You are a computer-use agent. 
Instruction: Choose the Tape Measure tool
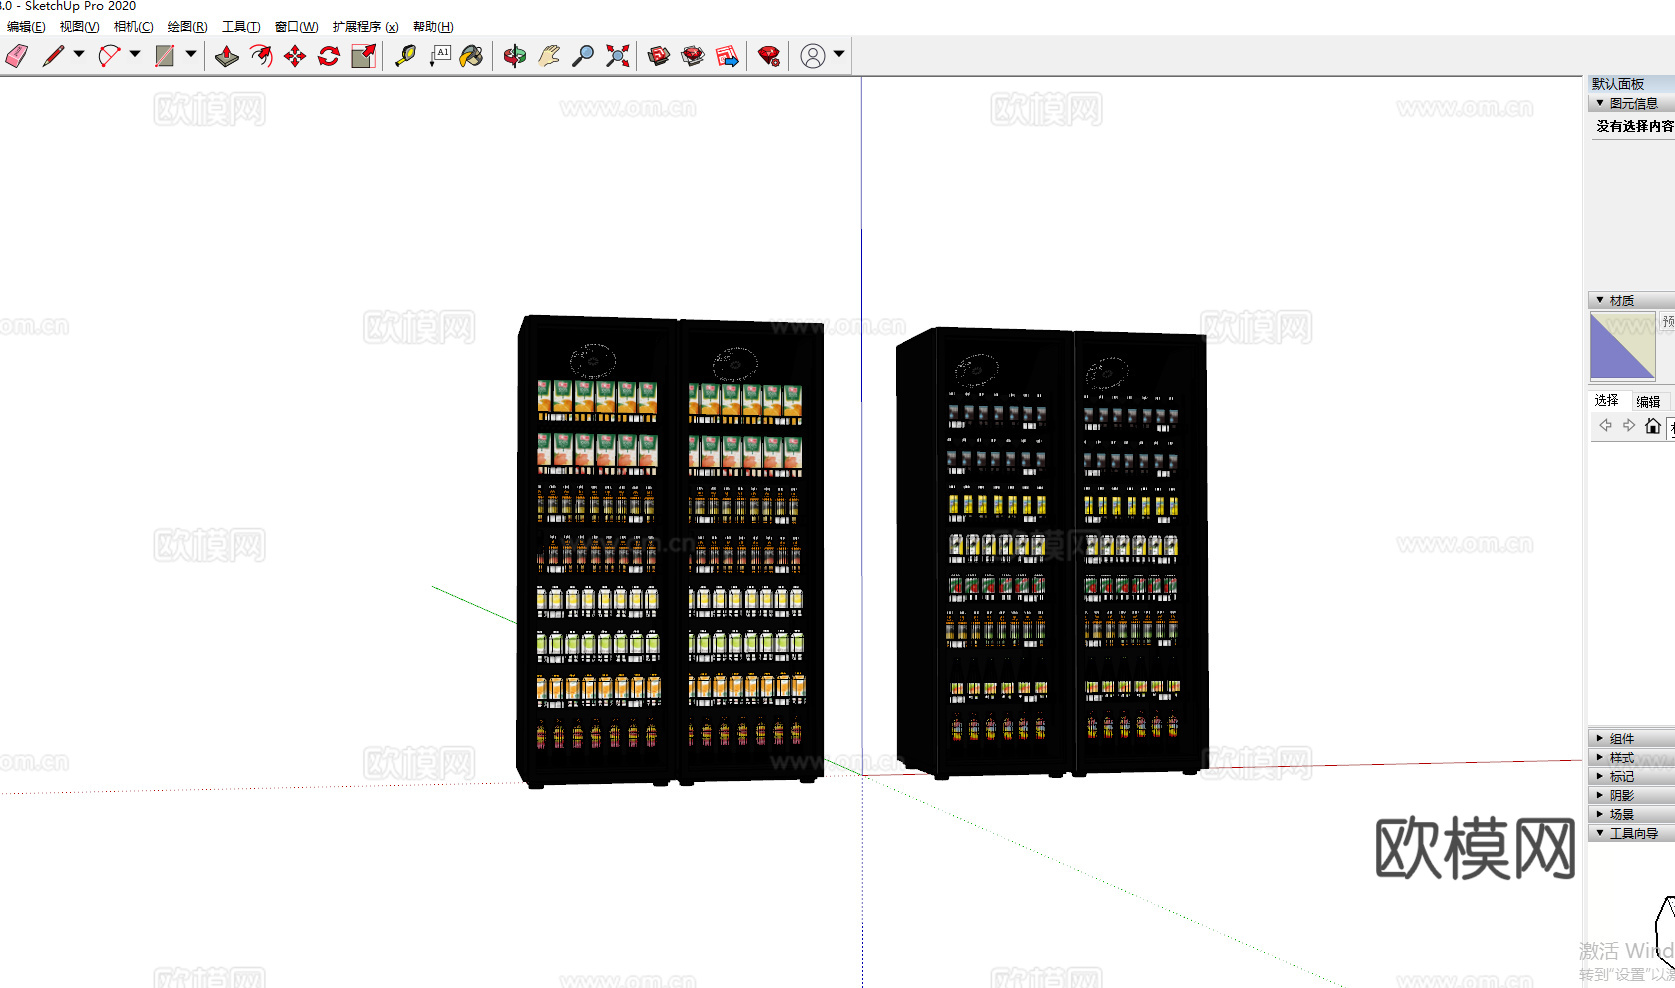pyautogui.click(x=405, y=56)
